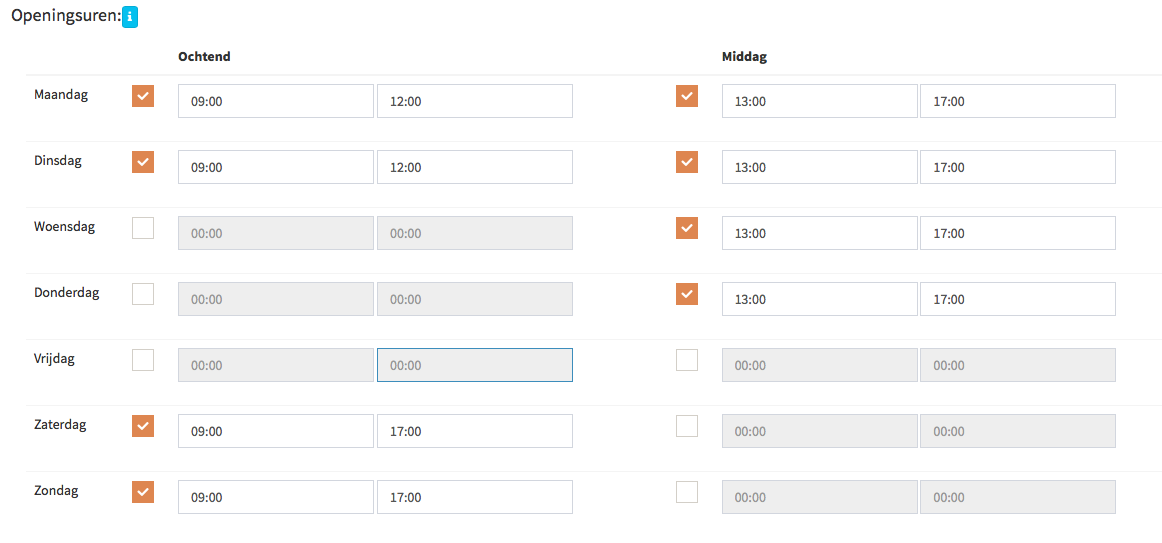Viewport: 1162px width, 543px height.
Task: Enable the Woensdag Ochtend checkbox
Action: point(143,228)
